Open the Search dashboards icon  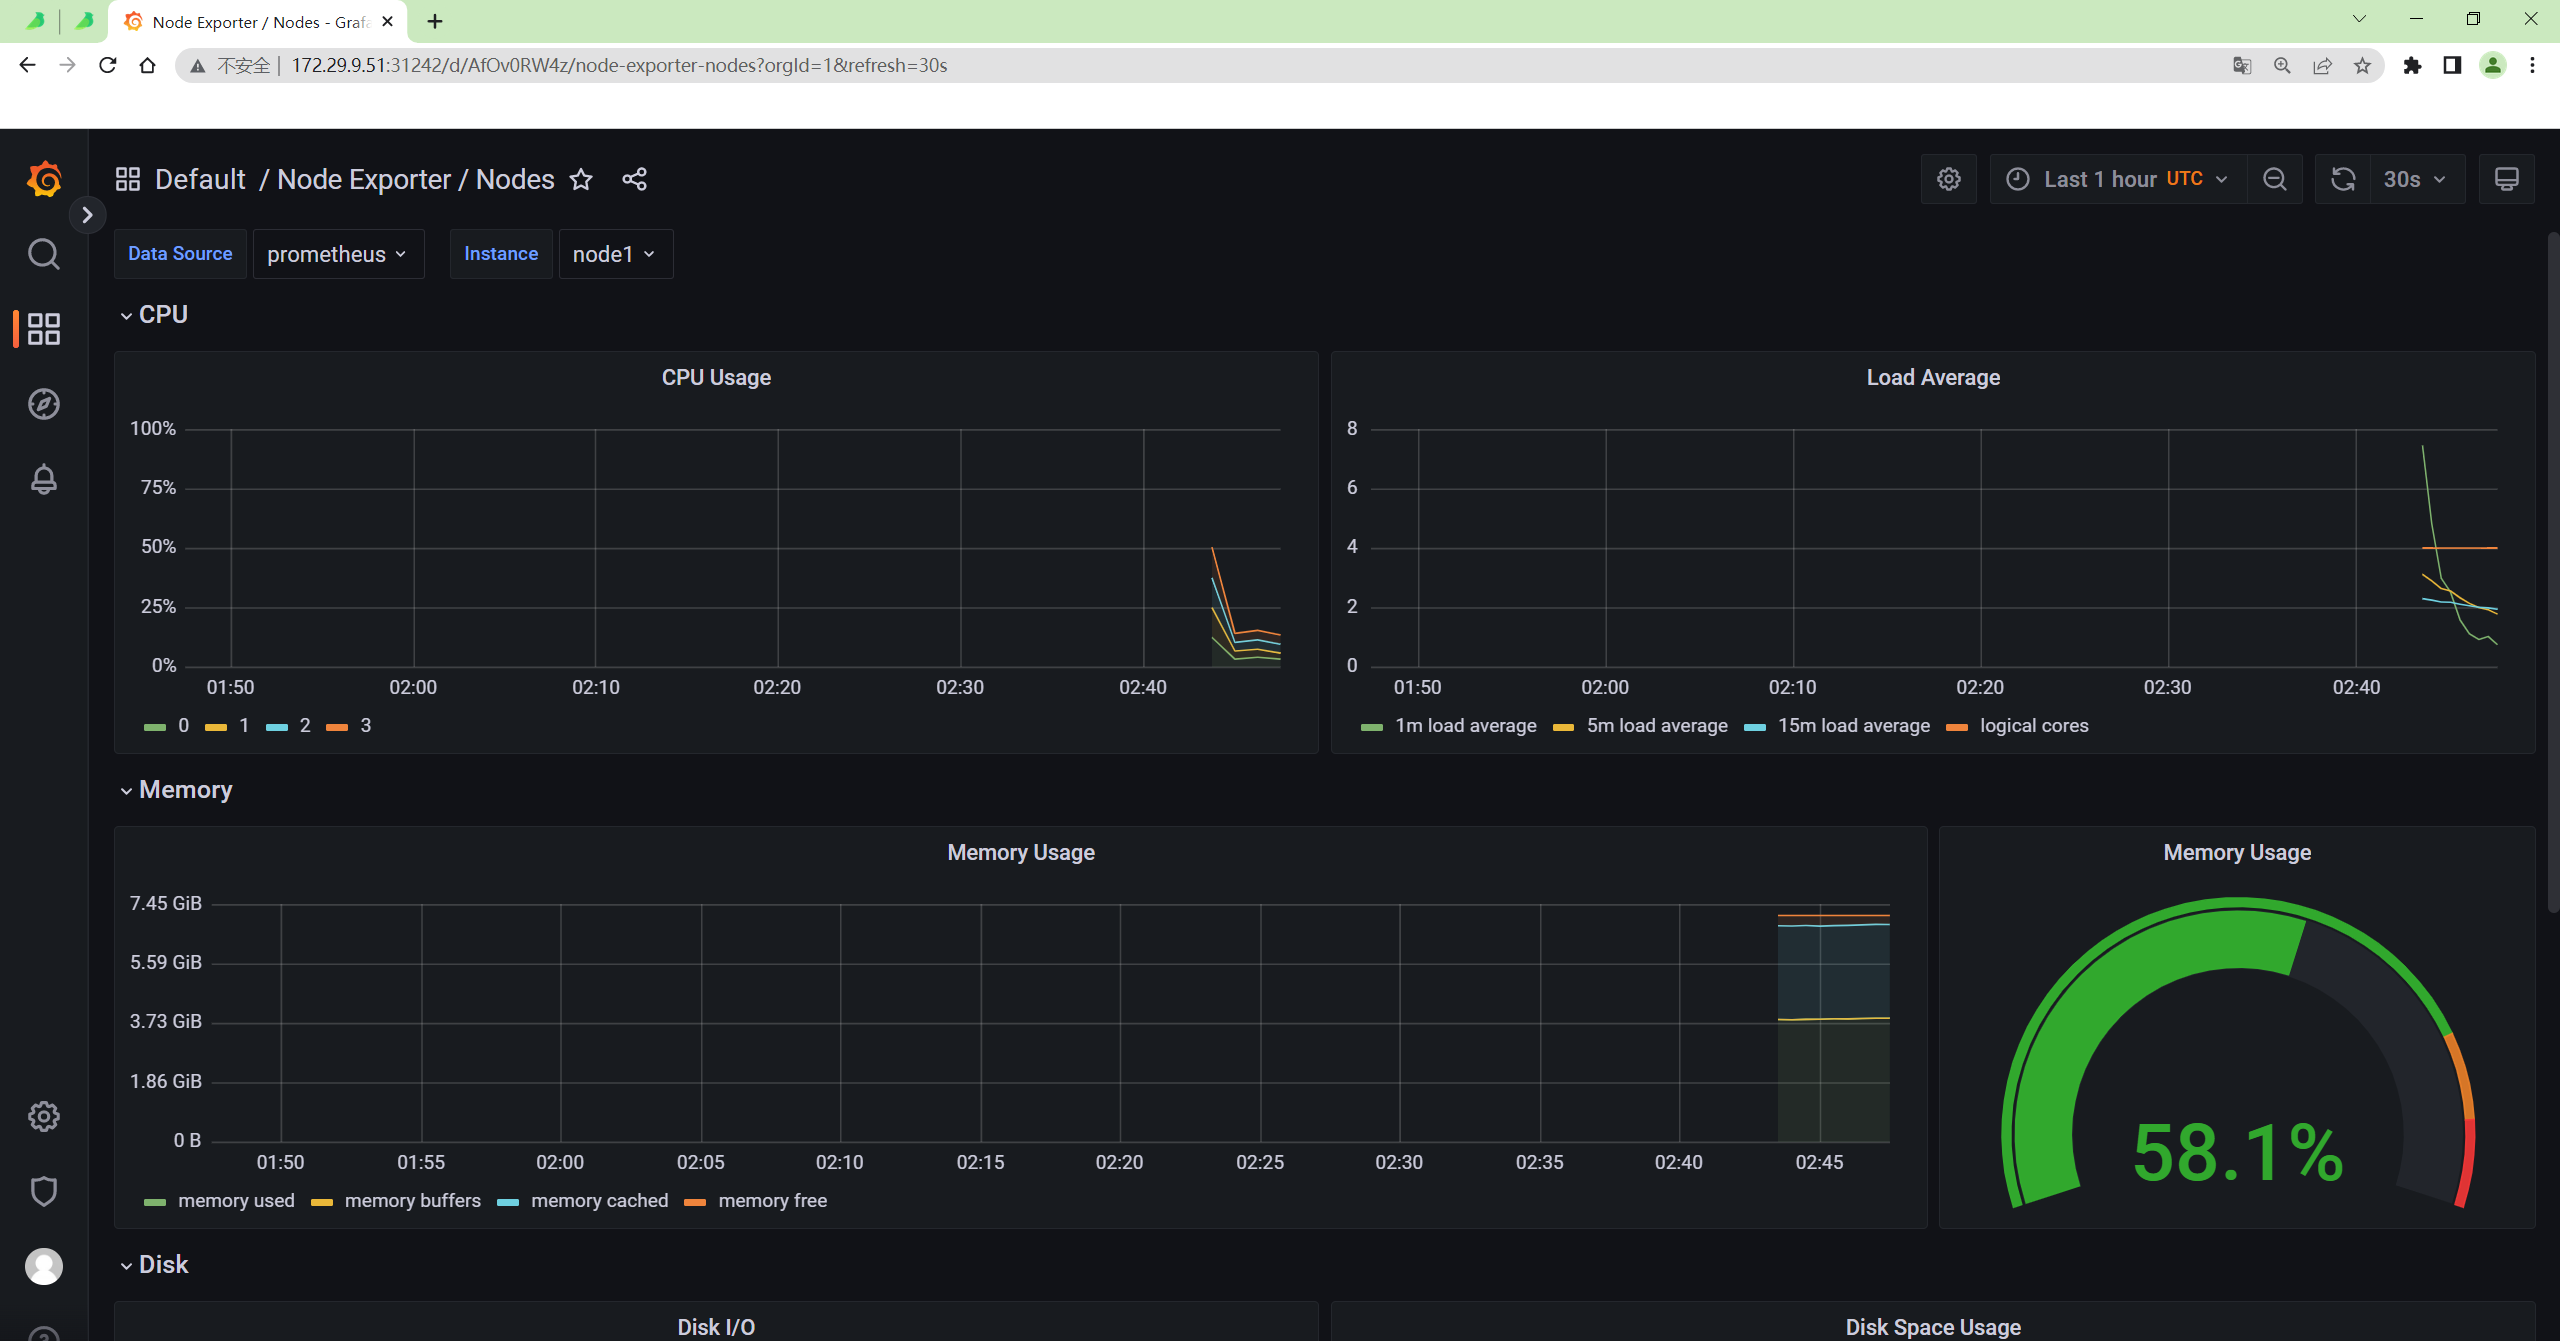[x=44, y=254]
